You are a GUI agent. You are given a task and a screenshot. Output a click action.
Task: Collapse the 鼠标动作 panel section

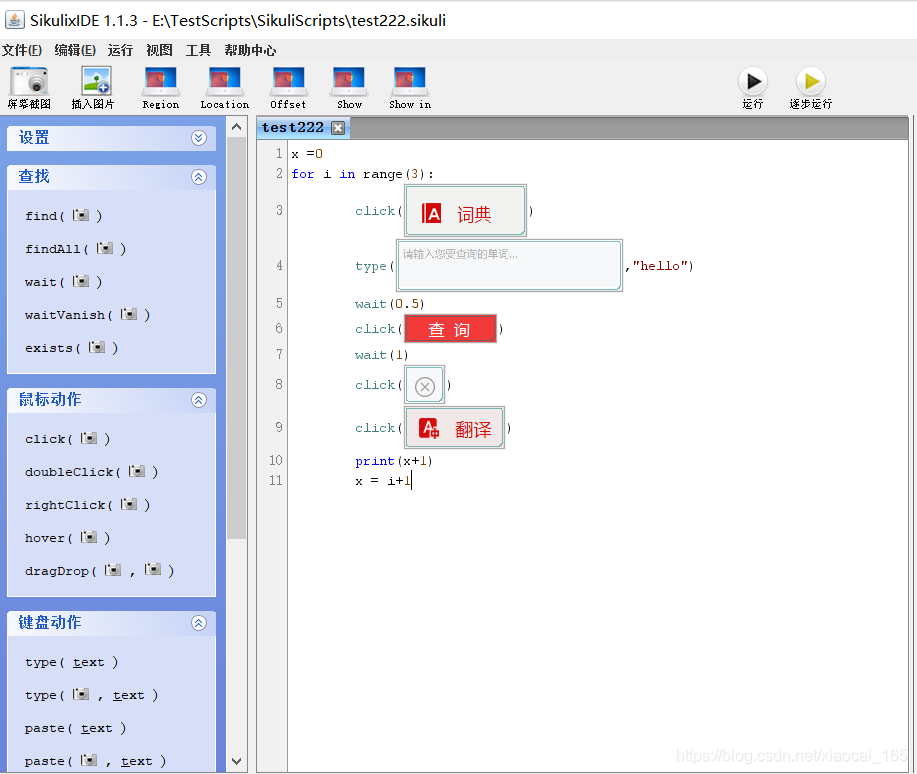[199, 400]
